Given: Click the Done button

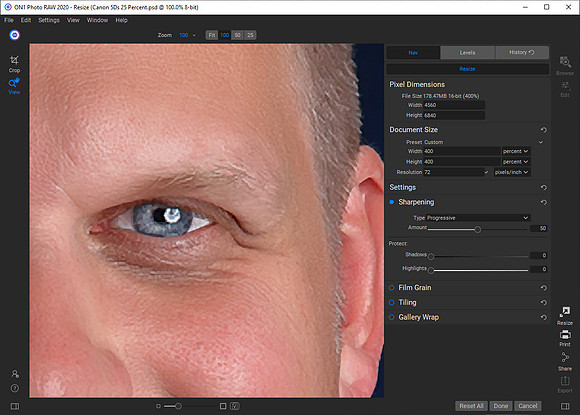Looking at the screenshot, I should point(501,406).
